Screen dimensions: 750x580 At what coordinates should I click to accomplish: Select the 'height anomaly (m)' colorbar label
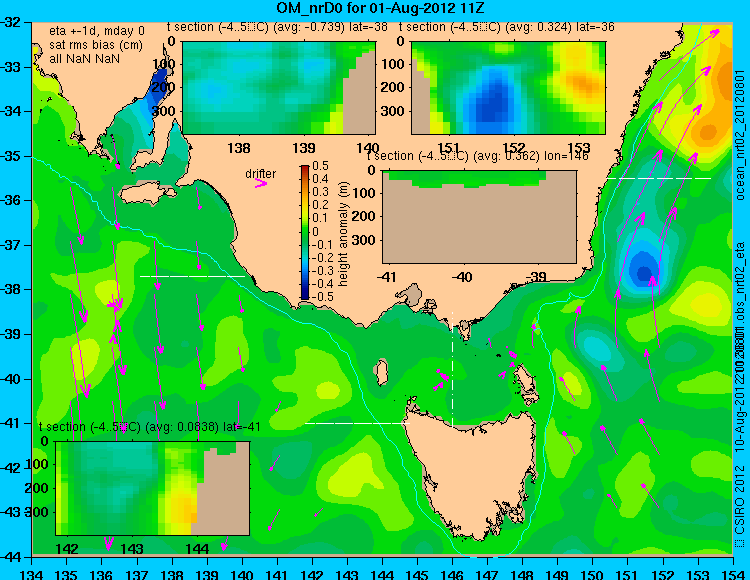(x=342, y=234)
